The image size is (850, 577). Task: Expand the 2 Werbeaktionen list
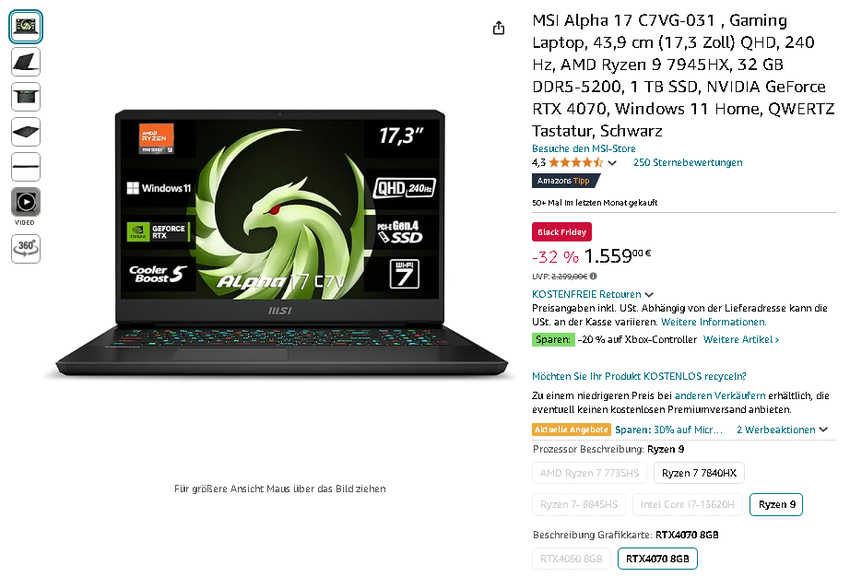tap(782, 429)
